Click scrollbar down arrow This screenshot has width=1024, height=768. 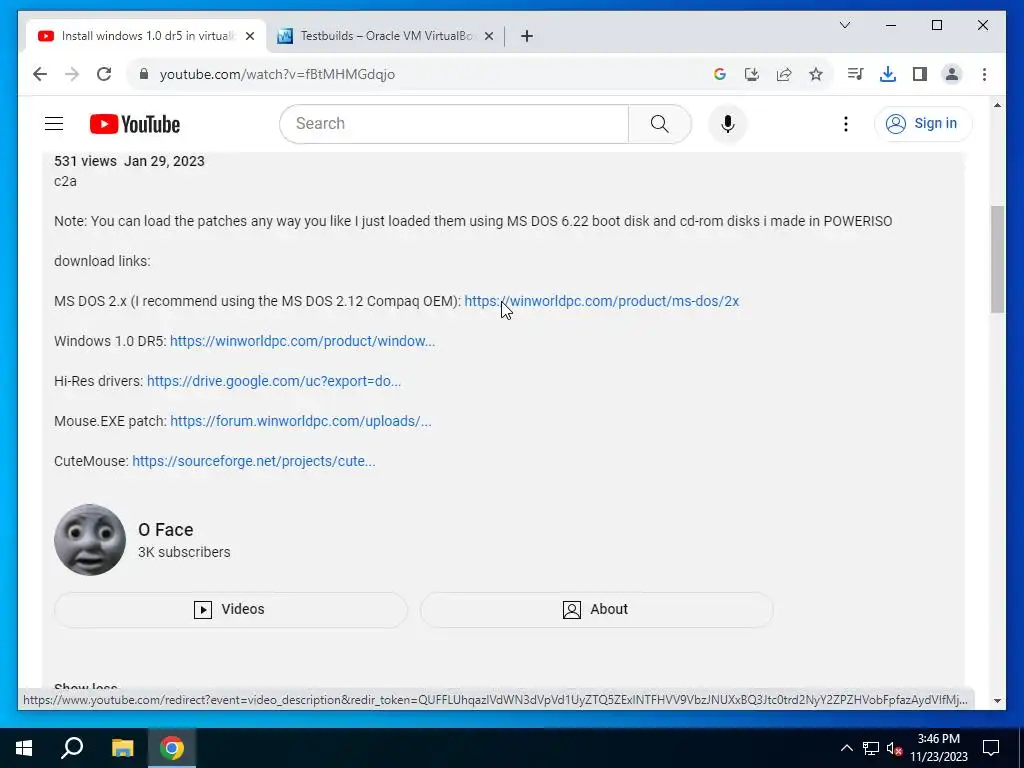(997, 701)
